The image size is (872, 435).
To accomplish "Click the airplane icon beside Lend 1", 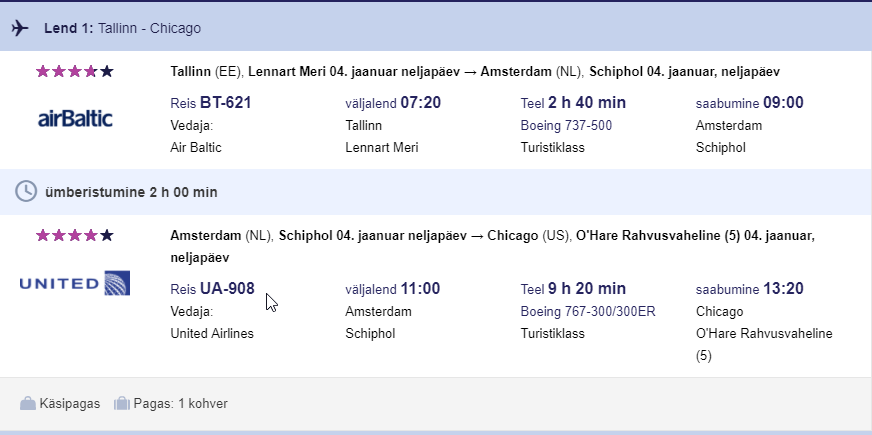I will (21, 28).
